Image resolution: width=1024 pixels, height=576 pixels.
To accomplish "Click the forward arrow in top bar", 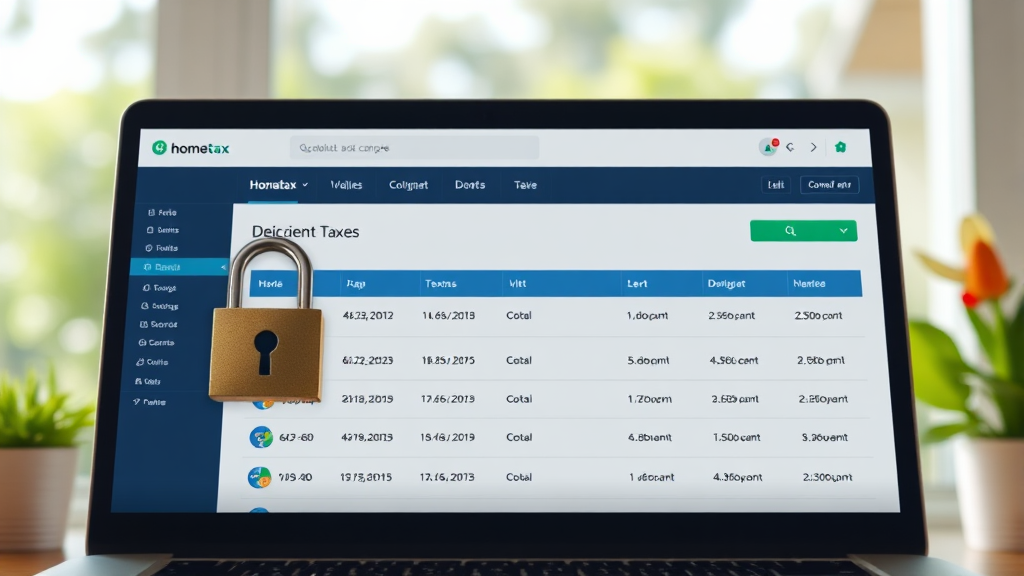I will (x=814, y=147).
